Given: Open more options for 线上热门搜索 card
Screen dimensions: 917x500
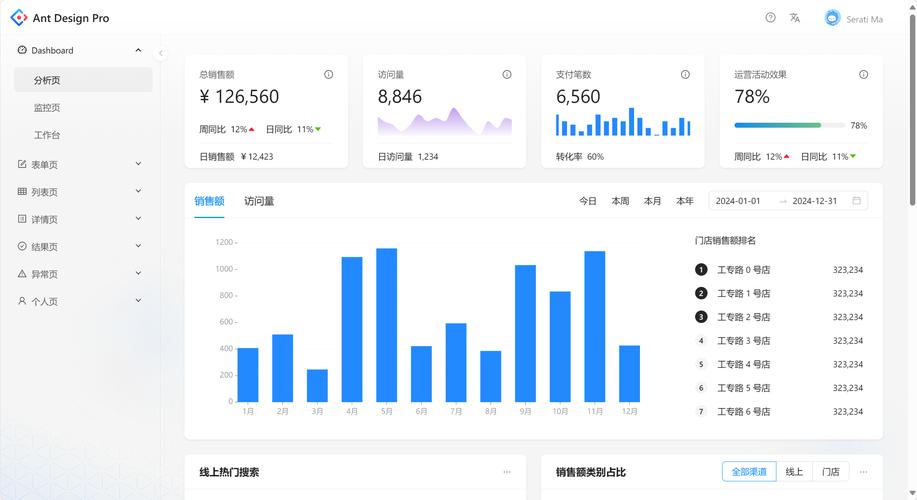Looking at the screenshot, I should pyautogui.click(x=507, y=472).
